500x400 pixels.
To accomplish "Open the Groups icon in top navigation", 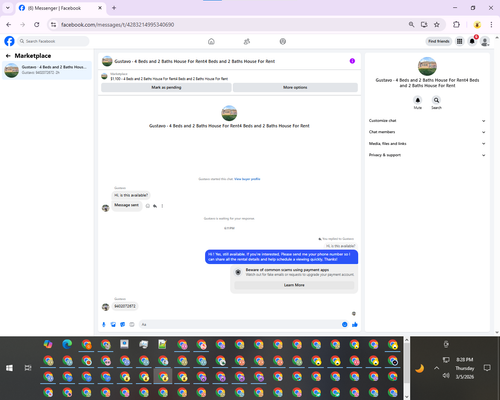I will click(283, 41).
